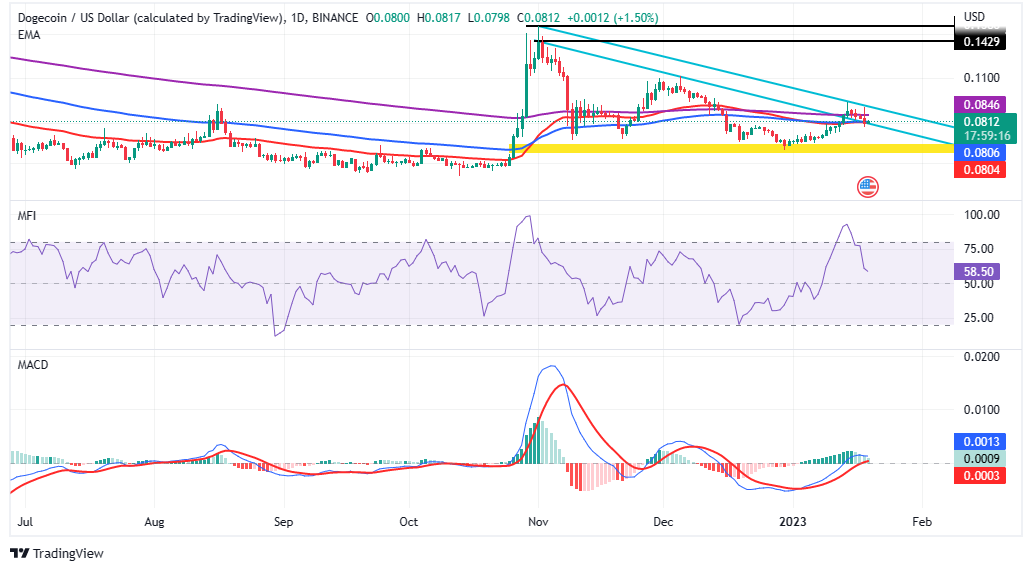1032x571 pixels.
Task: Click the 58.50 MFI value tag
Action: [977, 271]
